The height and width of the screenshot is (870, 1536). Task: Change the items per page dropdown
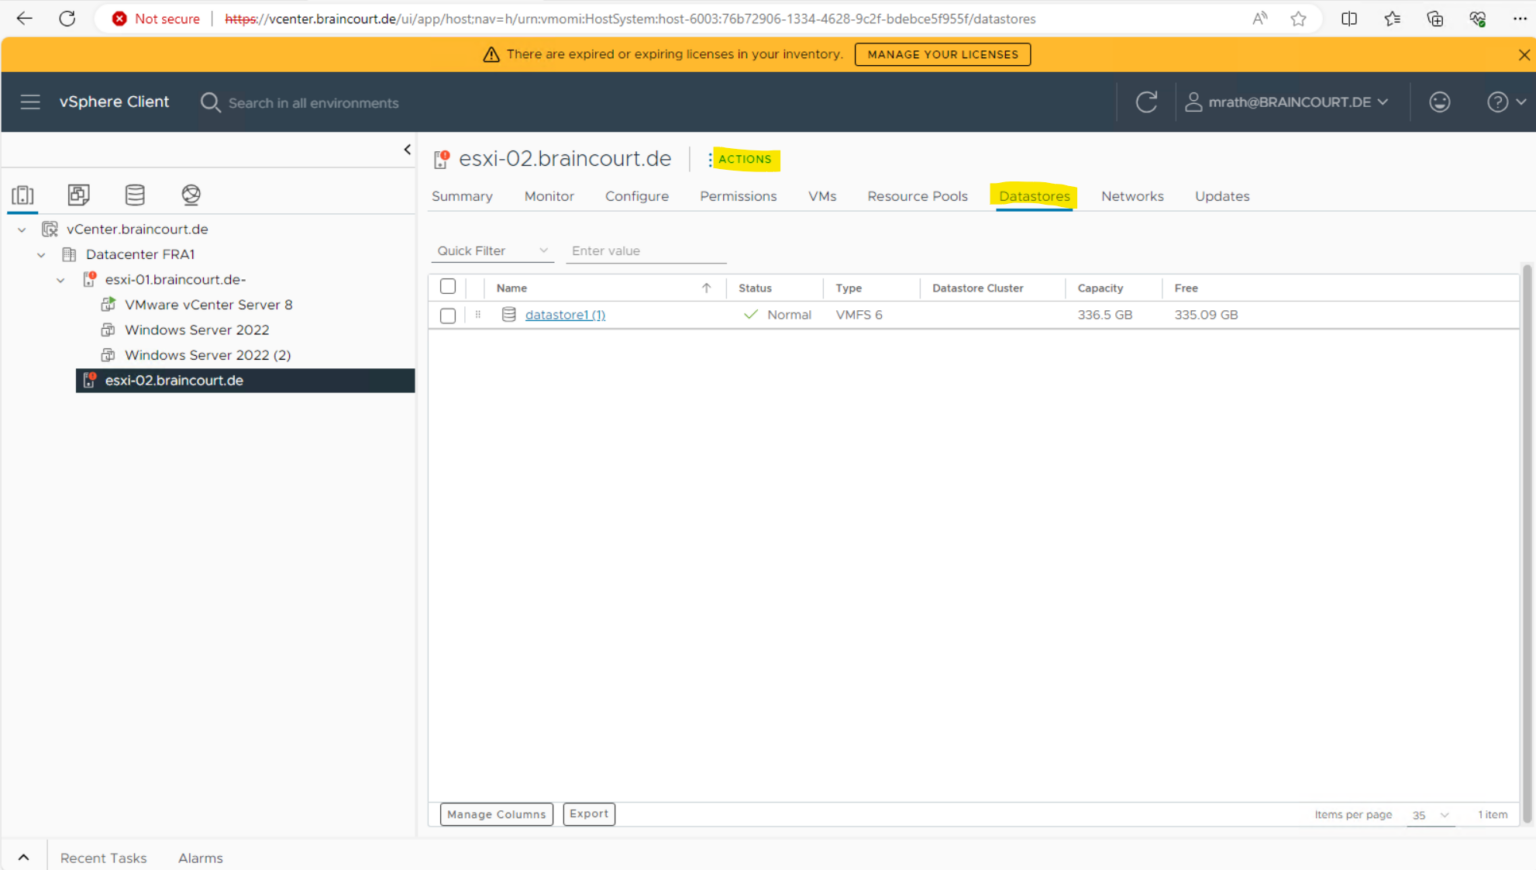(1430, 815)
